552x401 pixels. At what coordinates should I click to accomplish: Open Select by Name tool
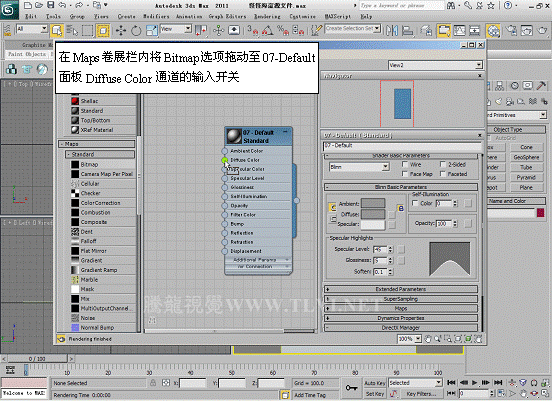(x=72, y=31)
